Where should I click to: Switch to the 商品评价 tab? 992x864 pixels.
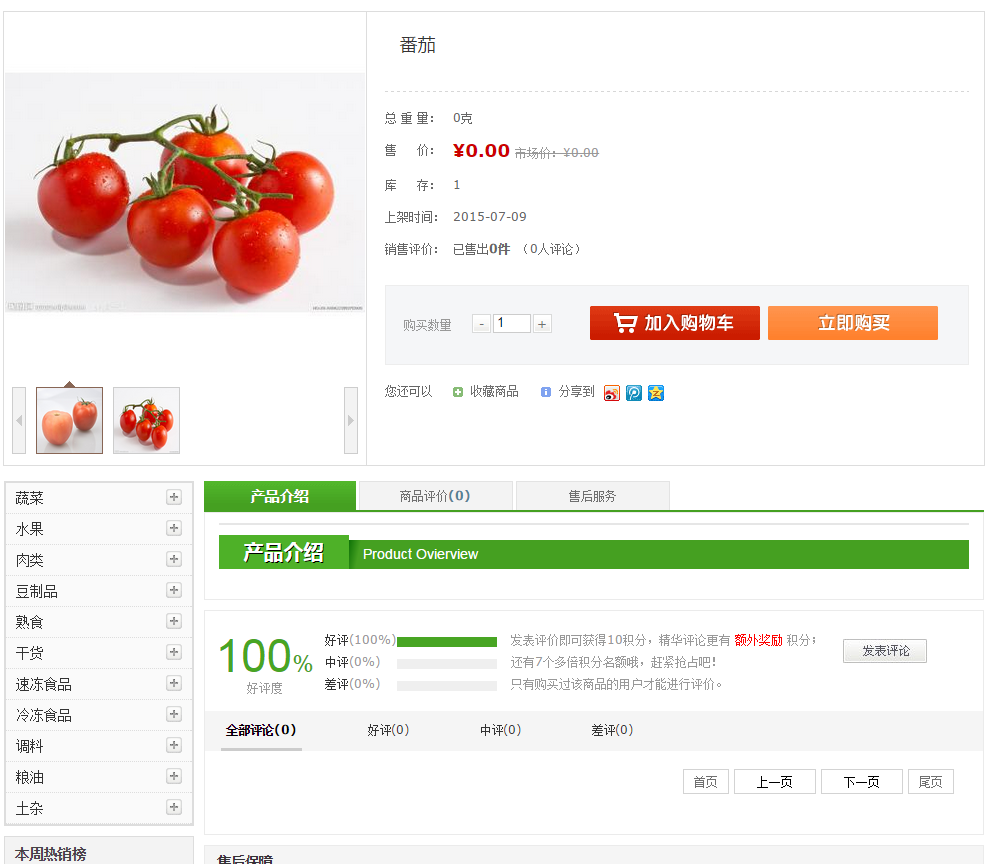(435, 496)
